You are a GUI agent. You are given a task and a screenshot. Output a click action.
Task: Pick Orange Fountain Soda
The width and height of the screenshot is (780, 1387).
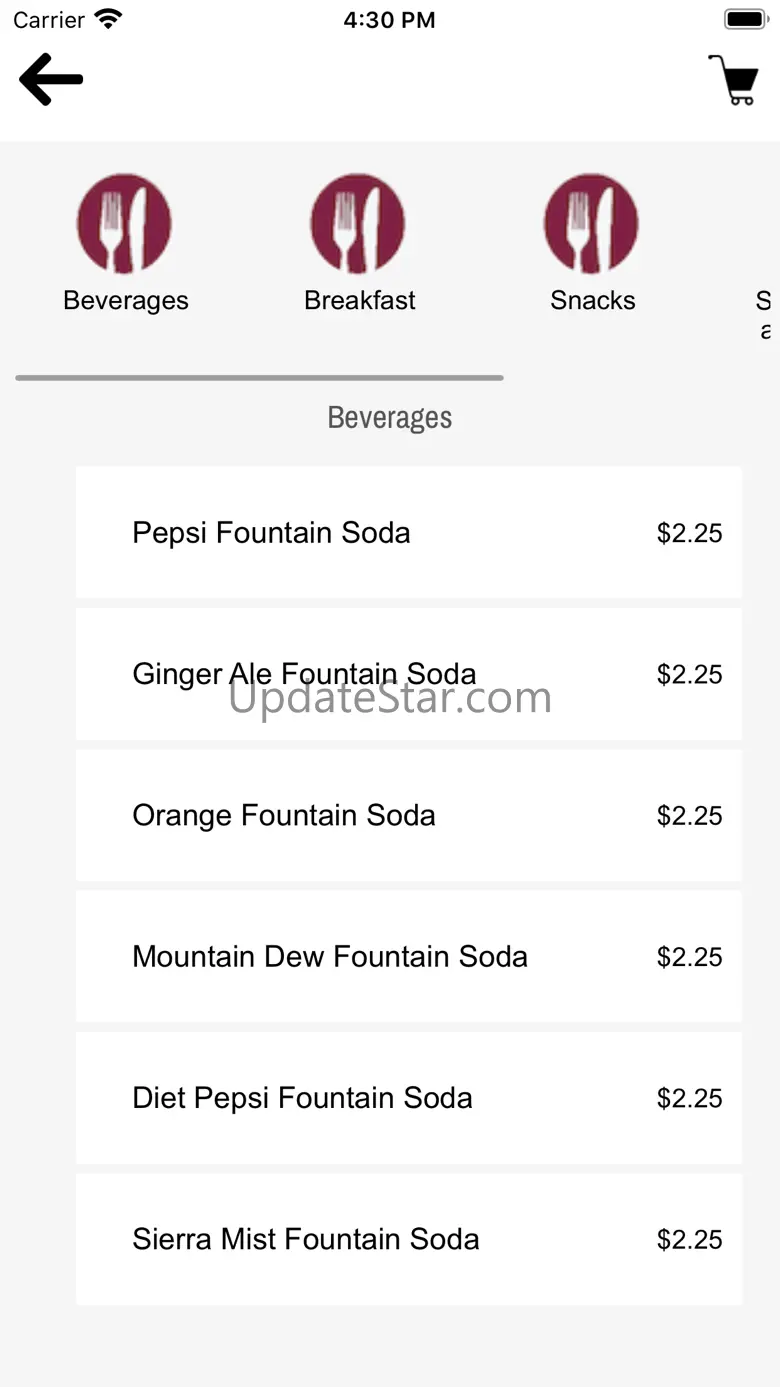(x=284, y=815)
